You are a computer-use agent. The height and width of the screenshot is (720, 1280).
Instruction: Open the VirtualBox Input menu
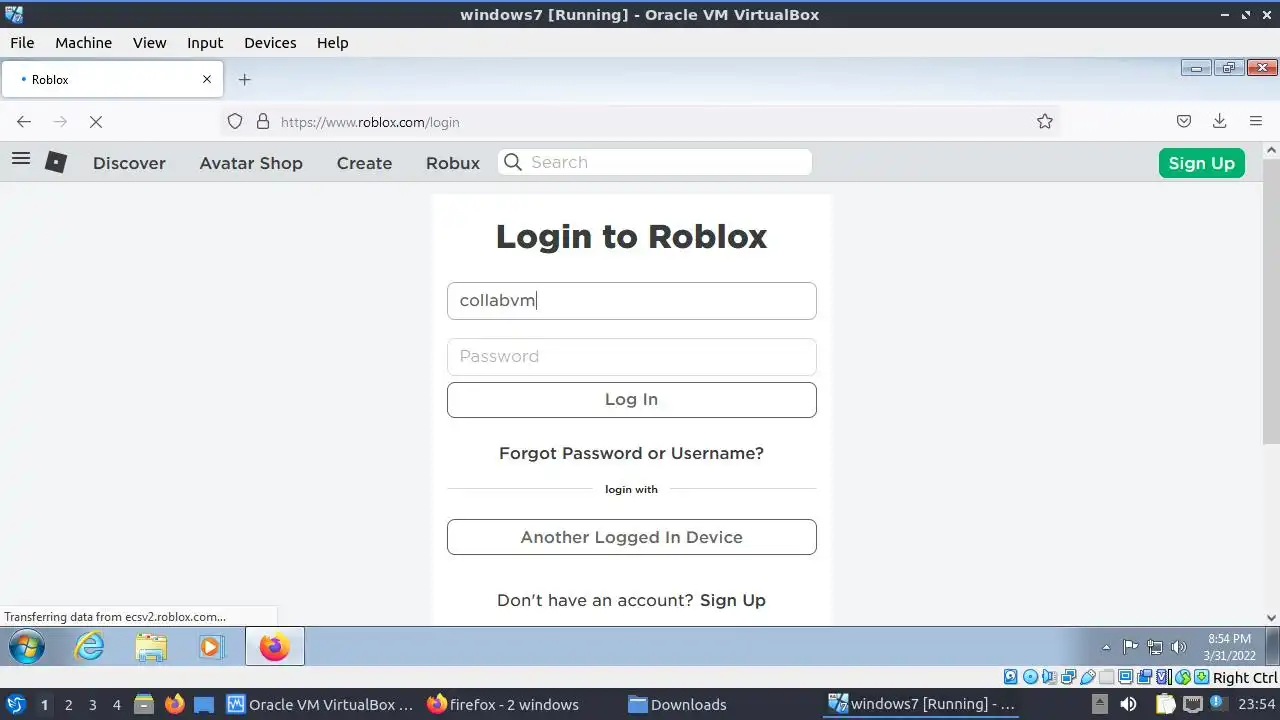pos(205,43)
